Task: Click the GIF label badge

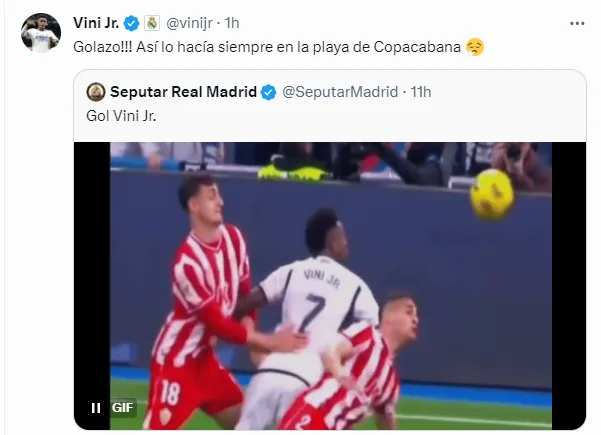Action: click(122, 407)
